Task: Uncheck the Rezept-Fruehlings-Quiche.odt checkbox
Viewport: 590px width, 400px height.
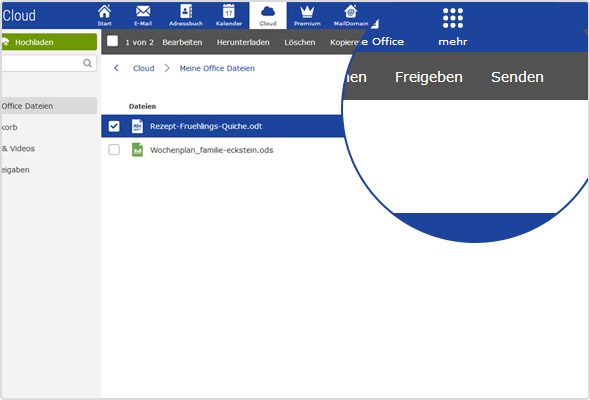Action: pos(114,126)
